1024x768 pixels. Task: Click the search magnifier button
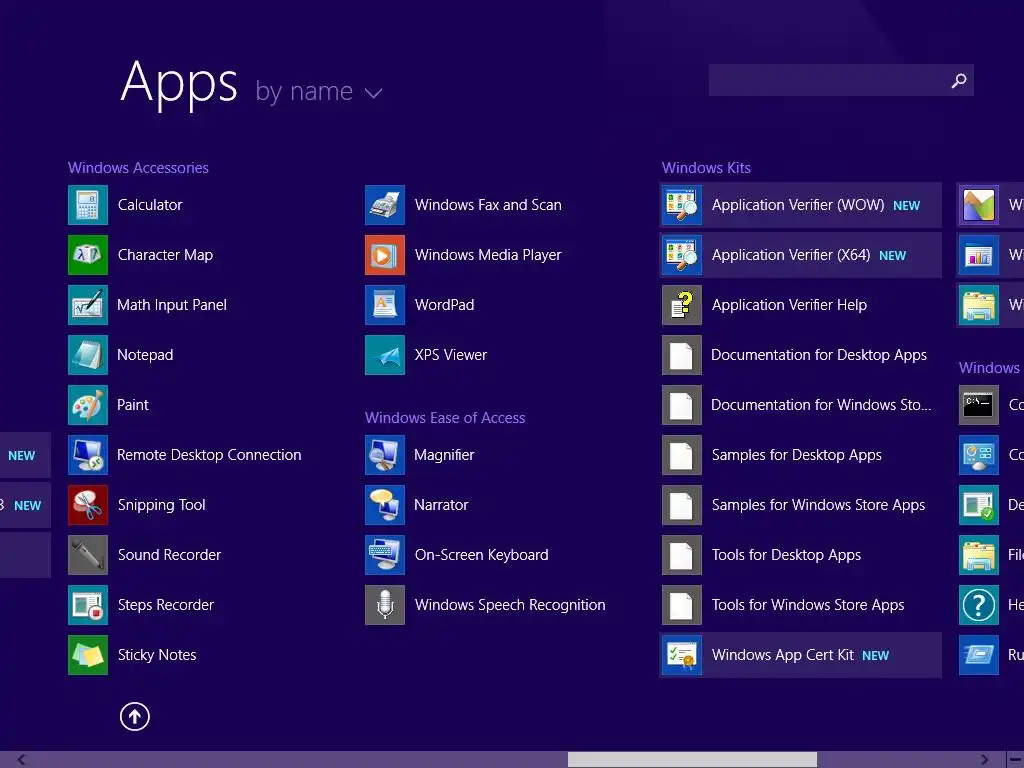click(x=958, y=80)
